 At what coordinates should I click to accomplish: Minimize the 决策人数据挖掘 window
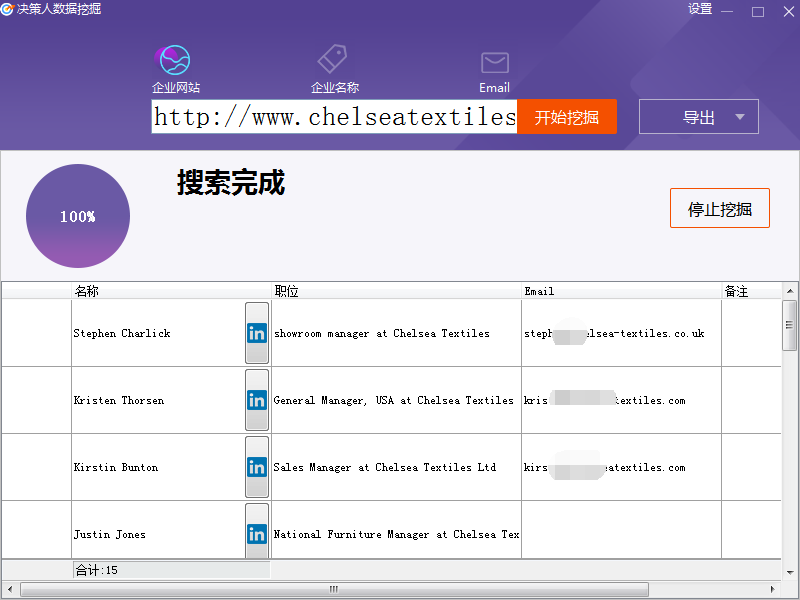(x=727, y=11)
